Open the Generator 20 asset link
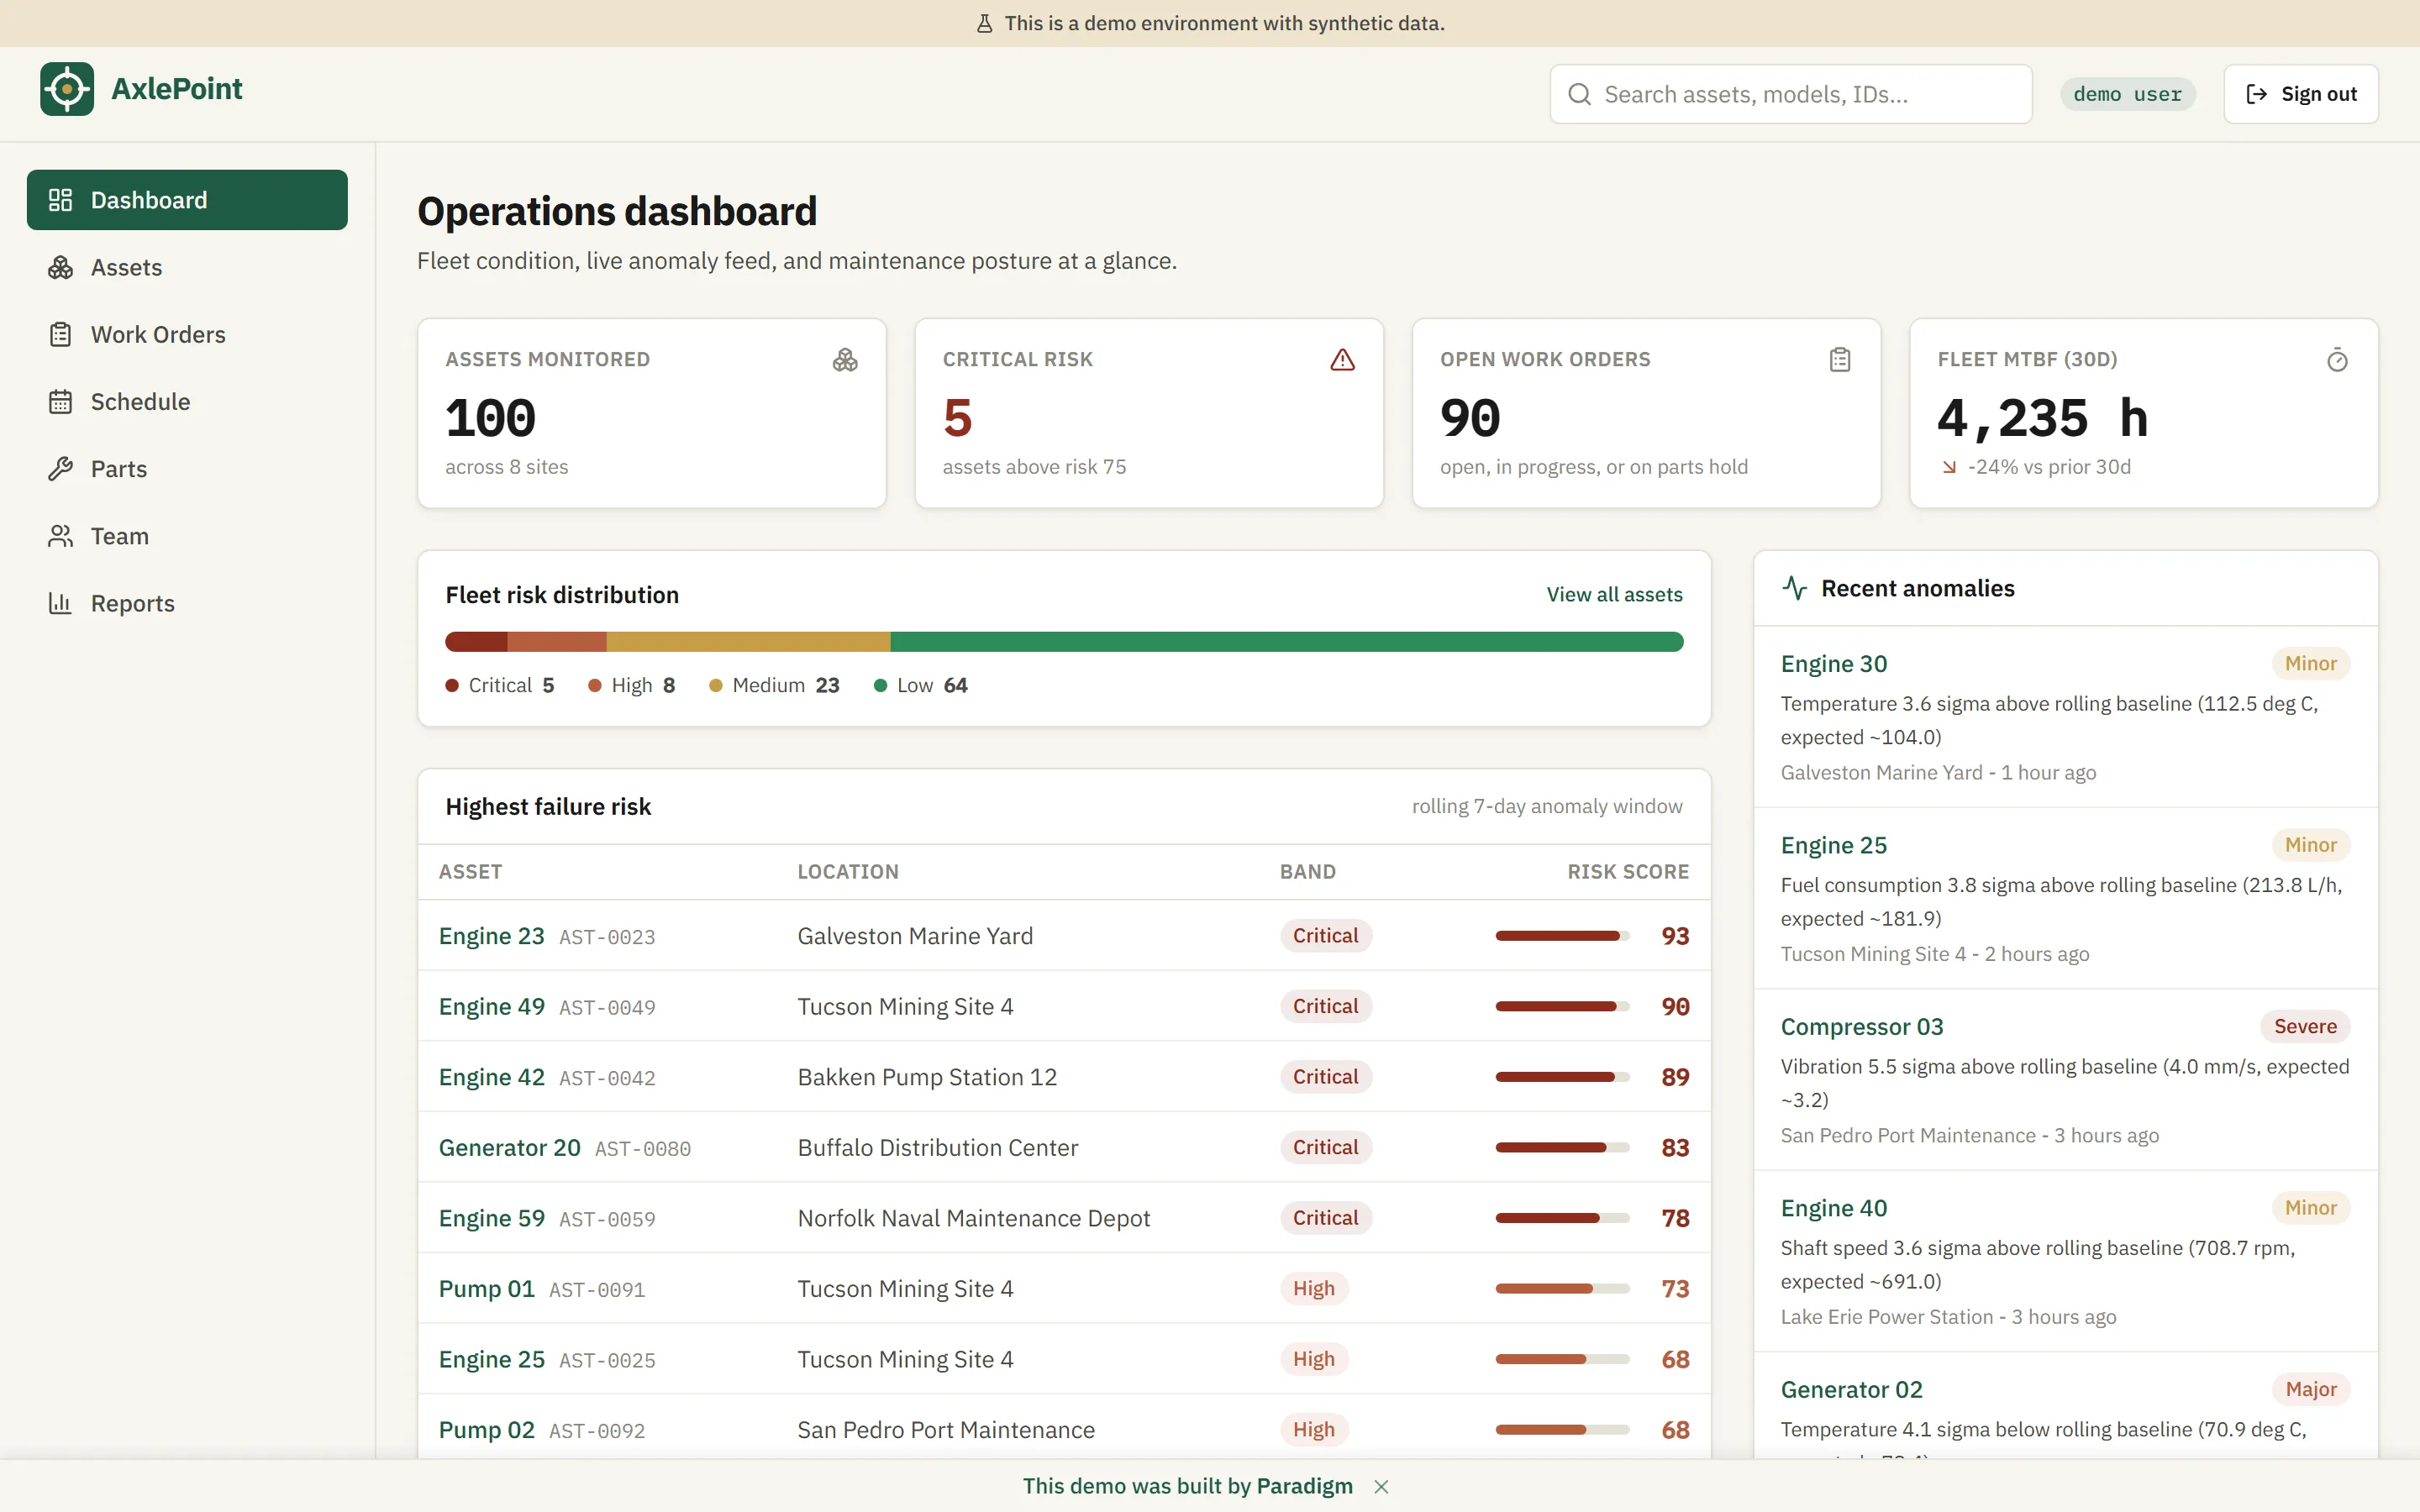Screen dimensions: 2420x1512 [x=509, y=1147]
